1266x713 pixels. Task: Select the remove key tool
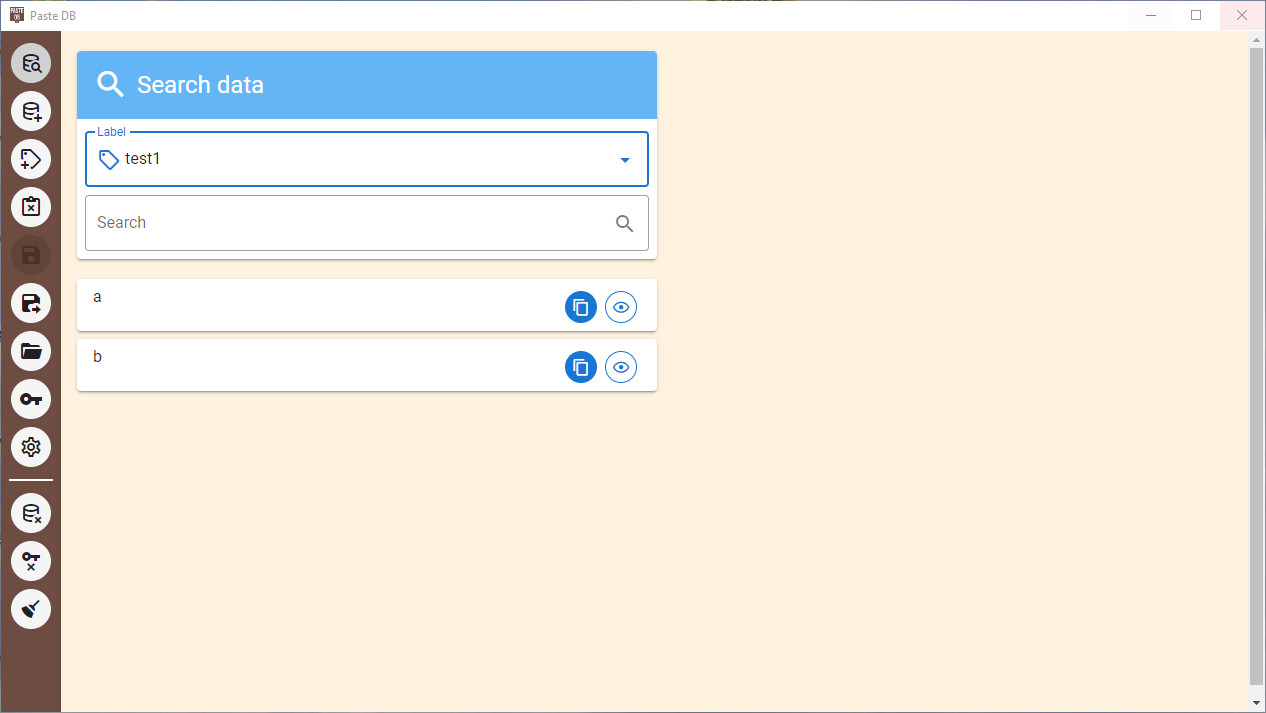pos(31,561)
